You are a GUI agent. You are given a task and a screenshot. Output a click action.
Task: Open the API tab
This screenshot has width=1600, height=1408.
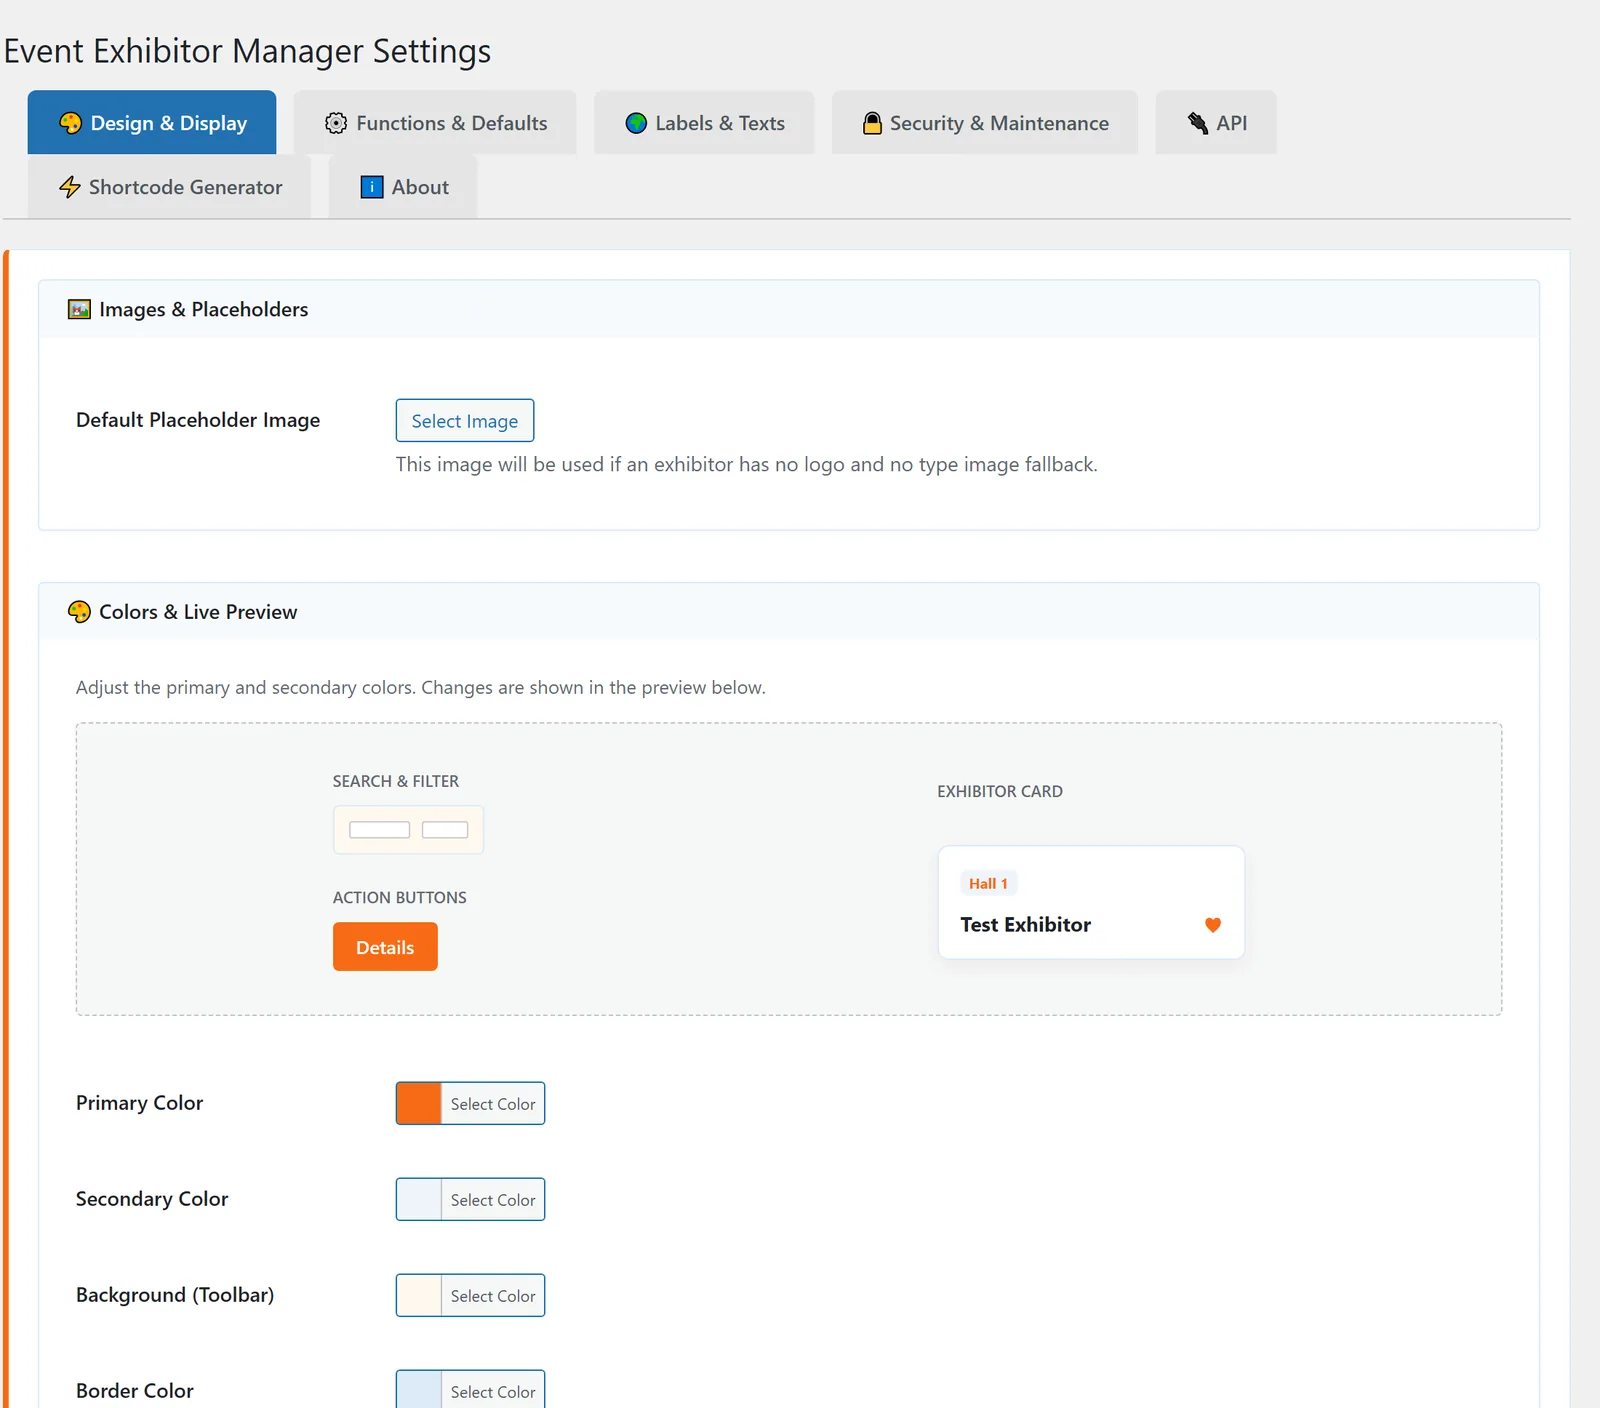tap(1216, 122)
